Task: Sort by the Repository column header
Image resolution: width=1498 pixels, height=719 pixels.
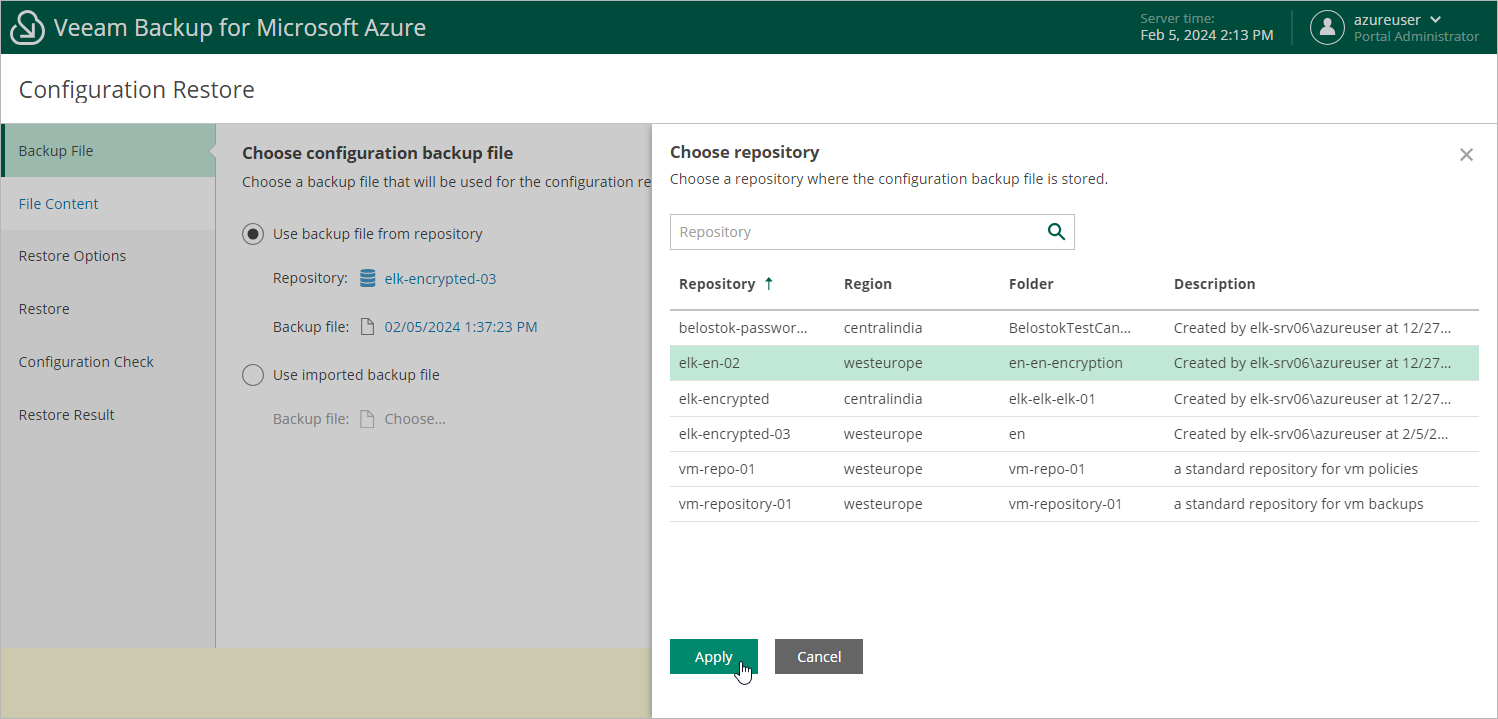Action: pos(717,284)
